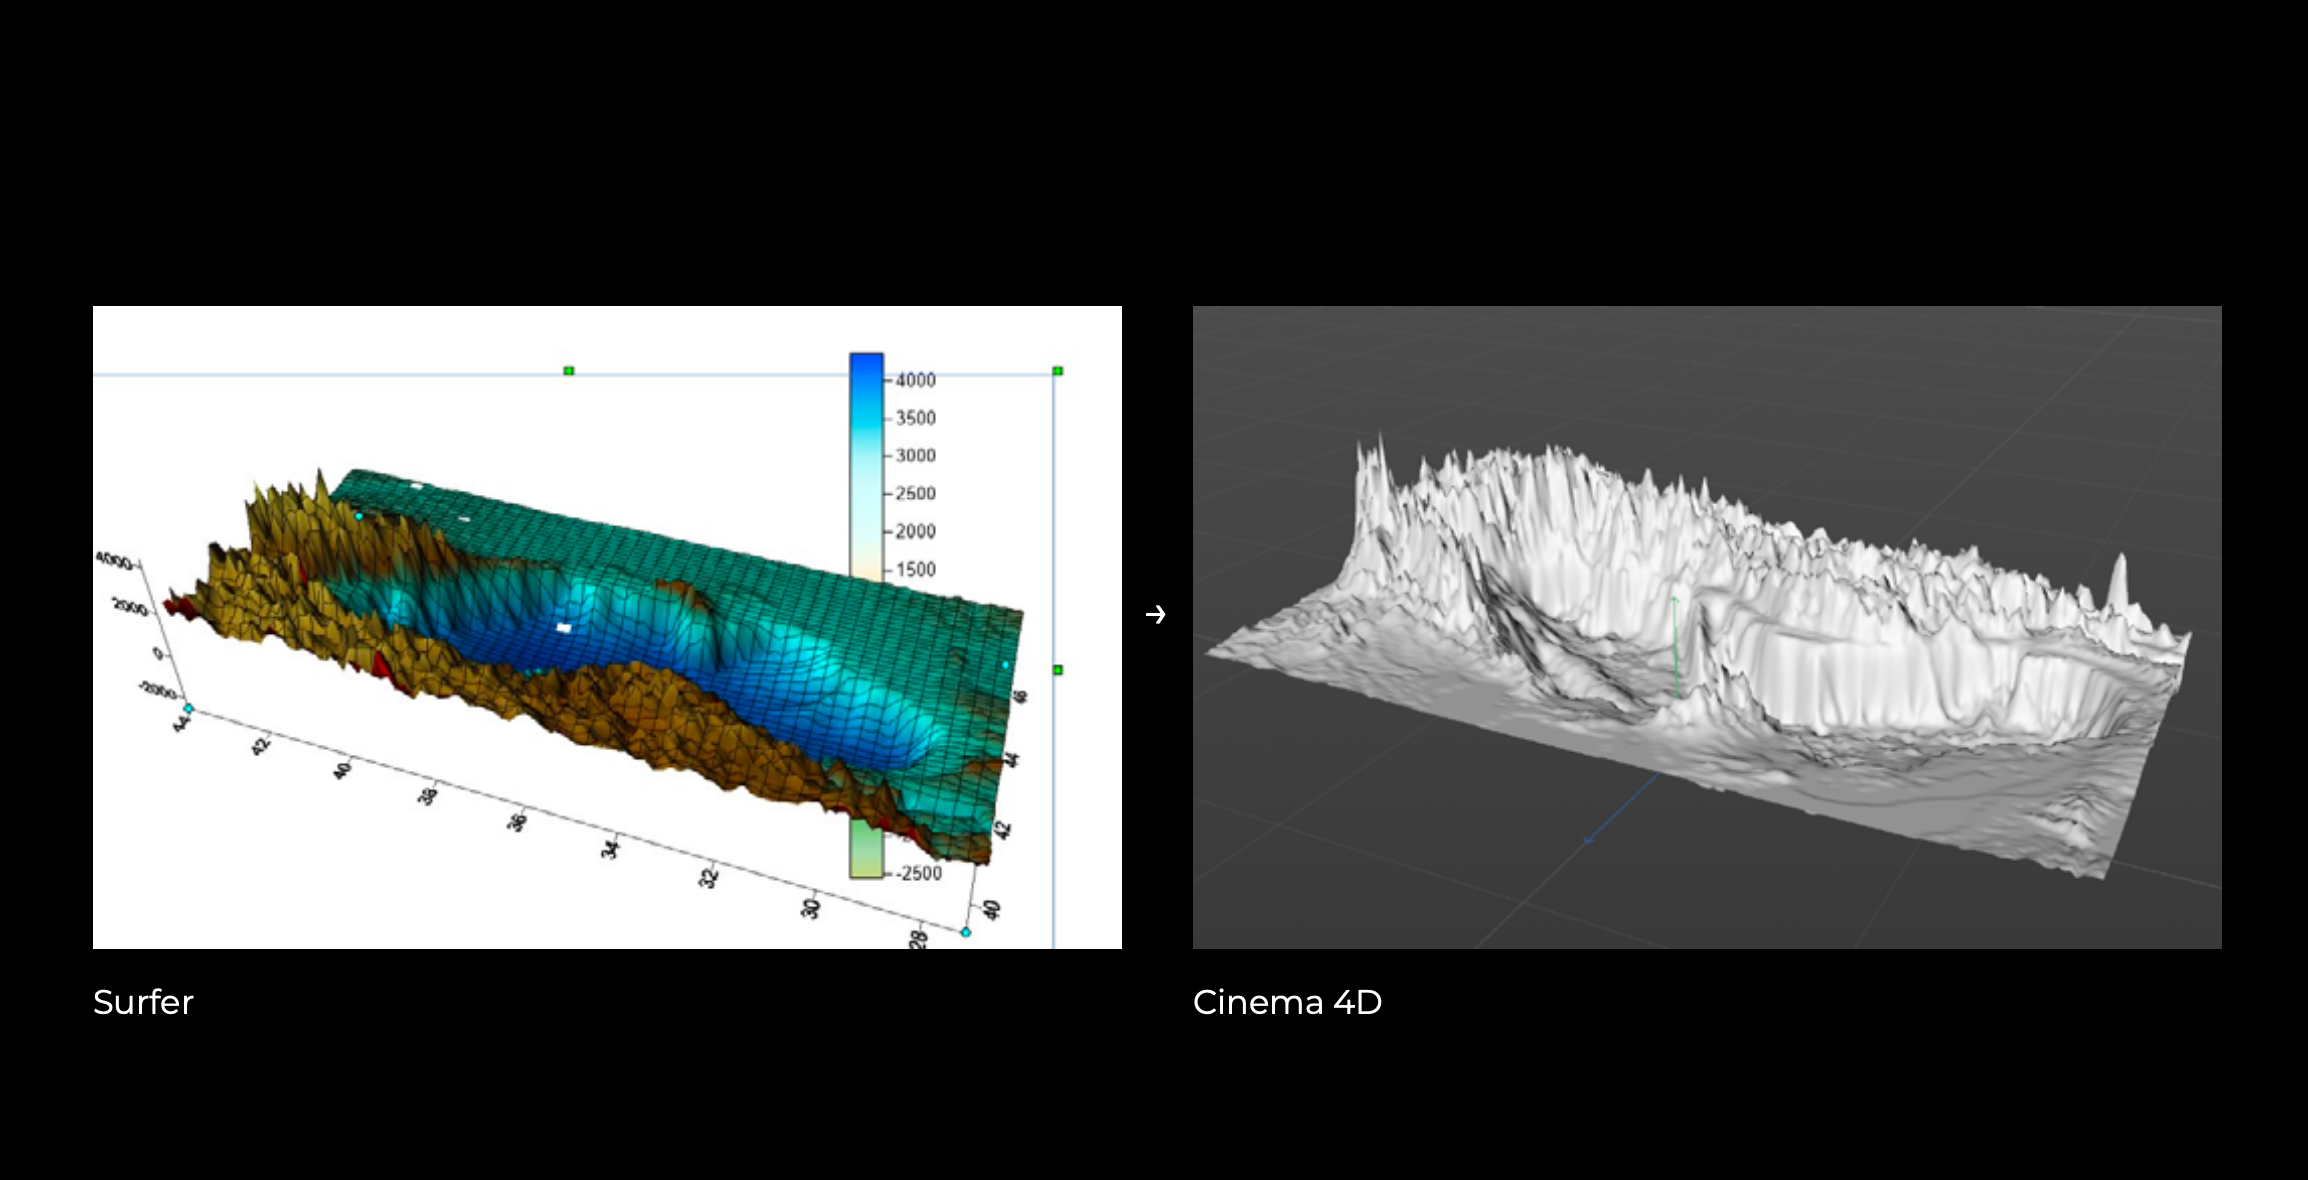Screen dimensions: 2308x1180
Task: Click the Surfer caption text
Action: [x=143, y=1002]
